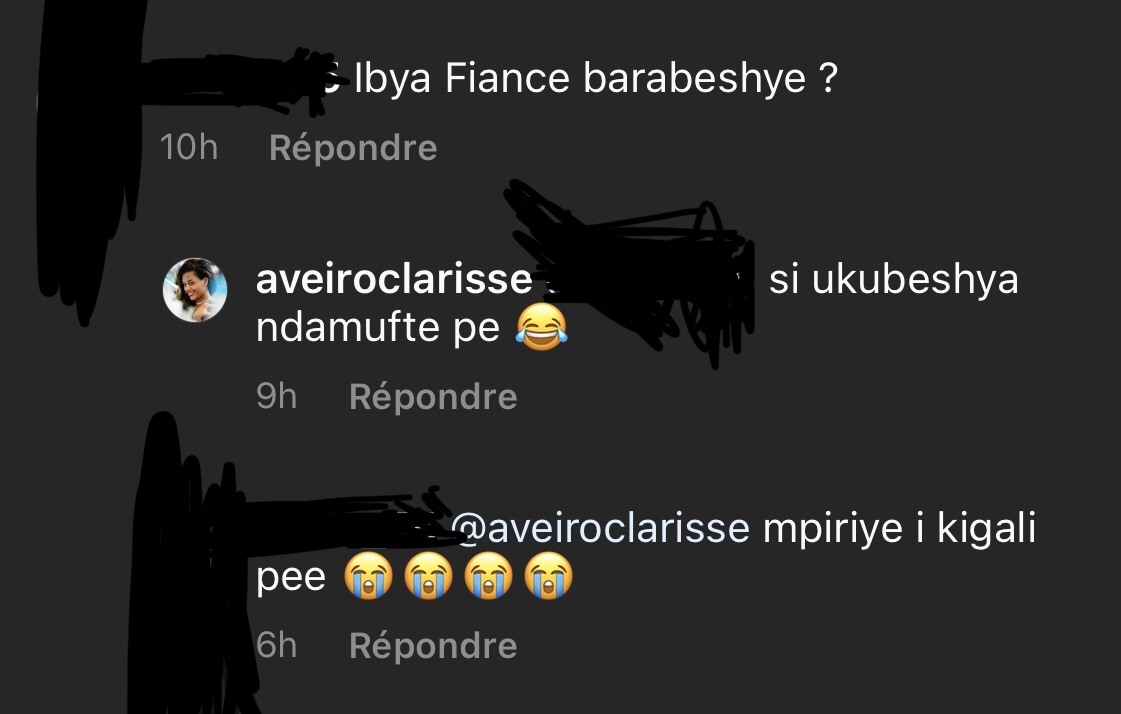Open aveiroclarisse's profile picture
Image resolution: width=1121 pixels, height=714 pixels.
(x=195, y=289)
